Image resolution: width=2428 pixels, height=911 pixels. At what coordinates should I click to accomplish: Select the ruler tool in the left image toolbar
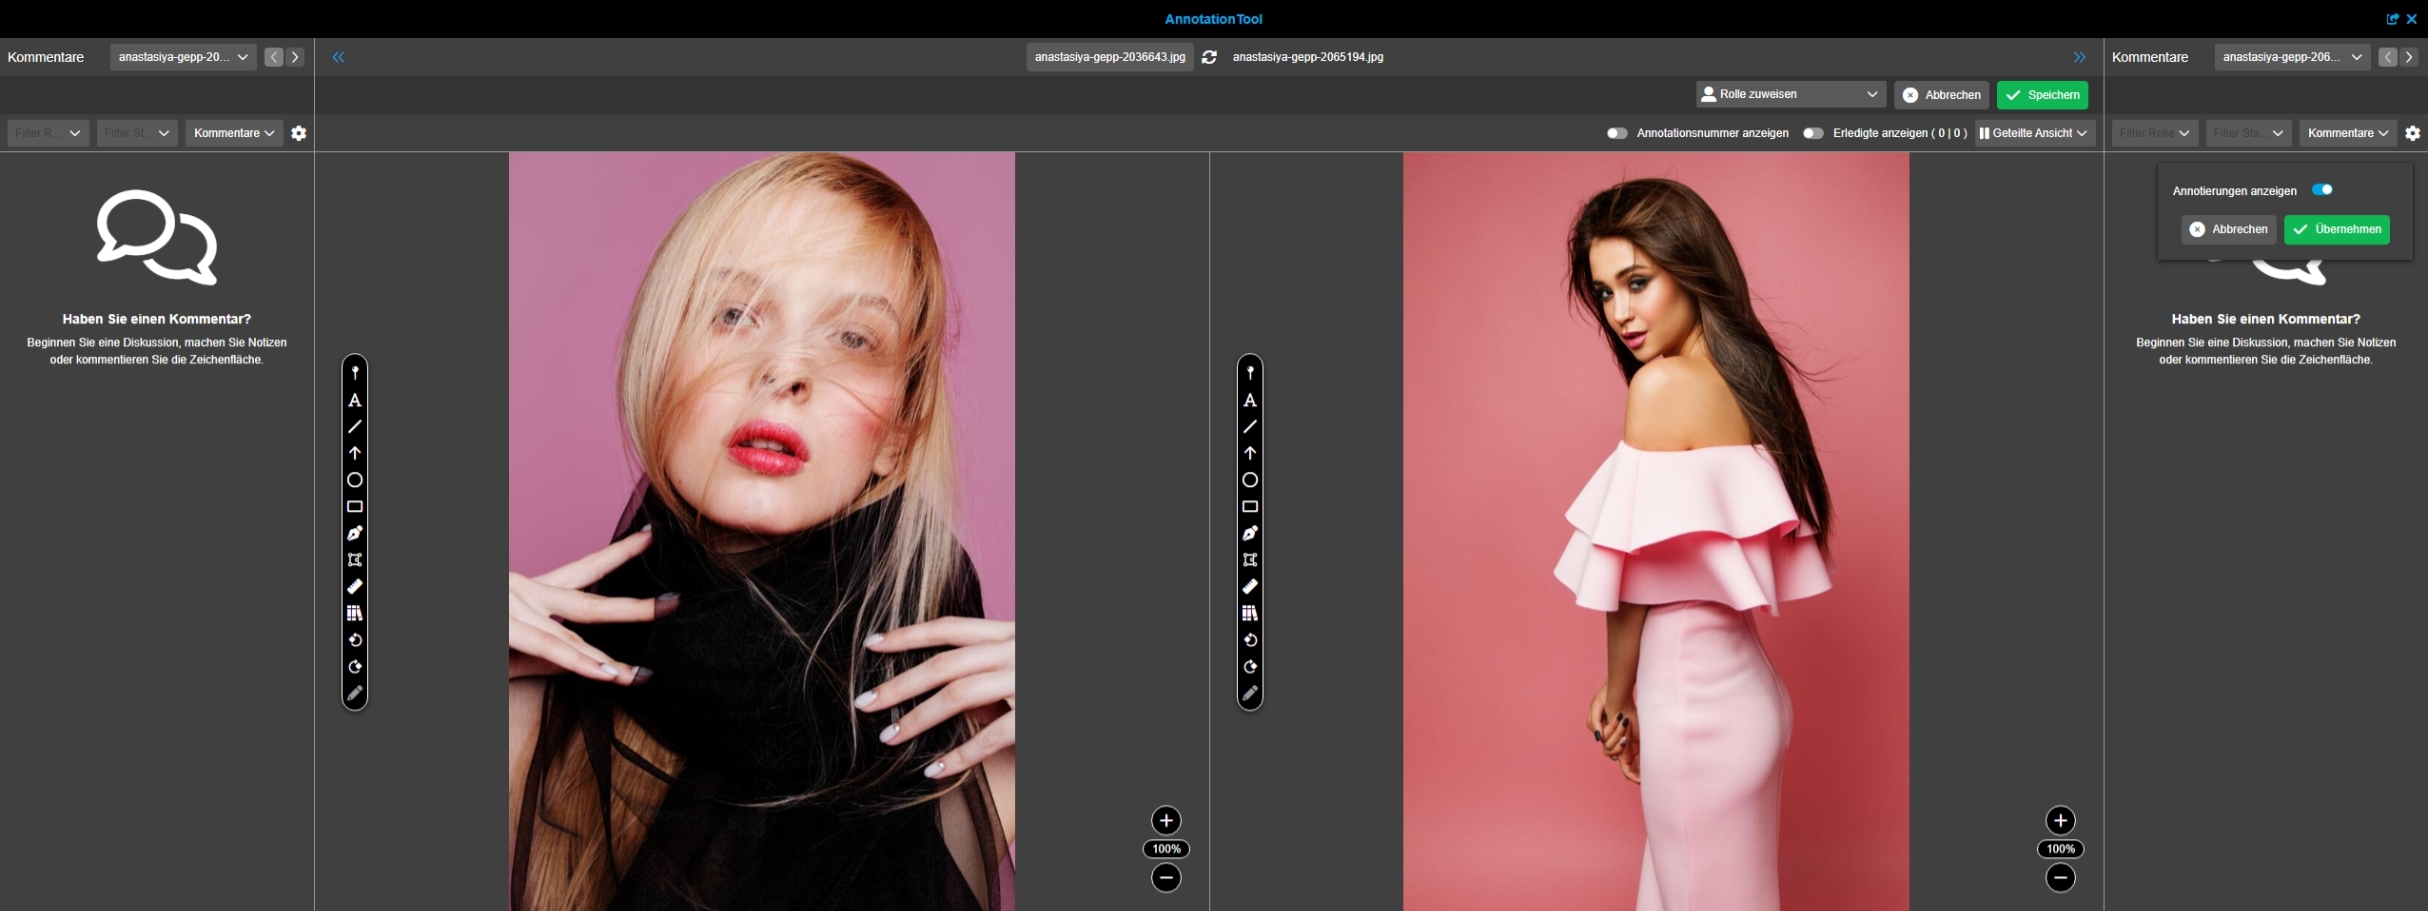(355, 587)
